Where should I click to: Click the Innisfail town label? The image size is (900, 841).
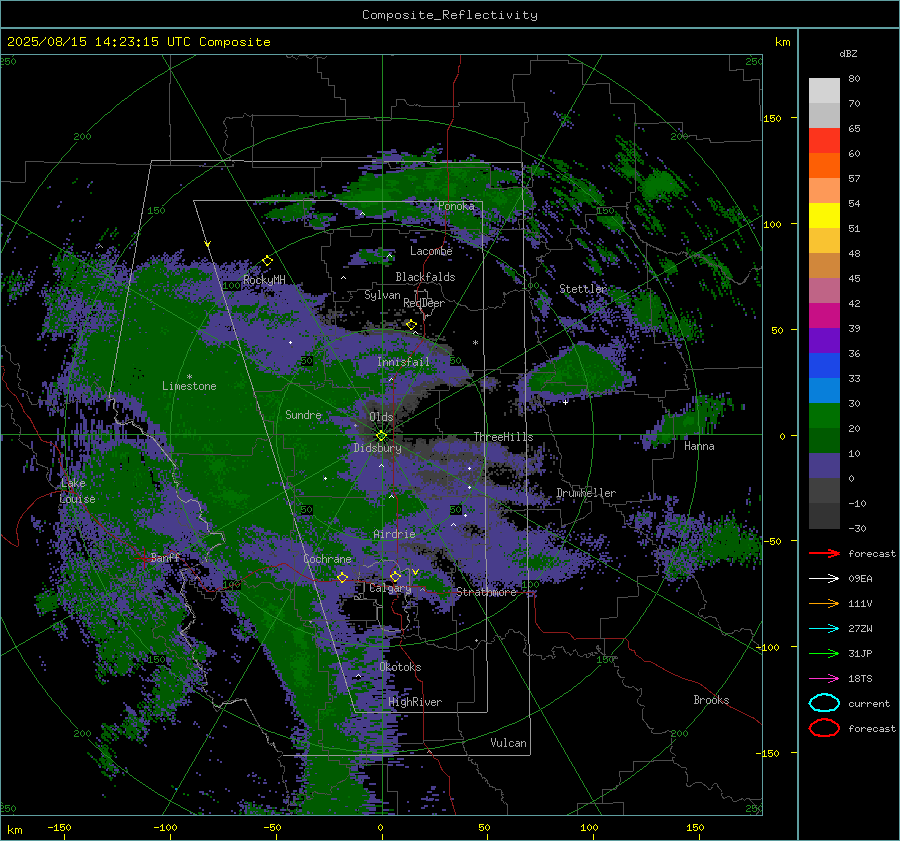point(403,362)
